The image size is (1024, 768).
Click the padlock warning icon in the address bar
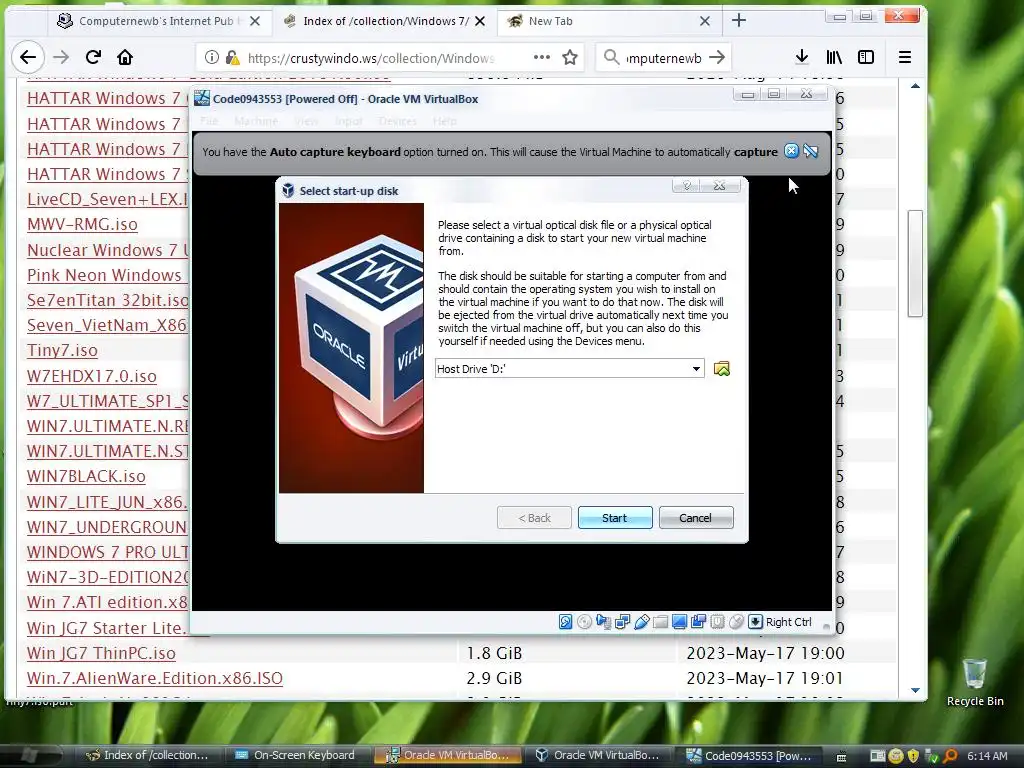(x=232, y=57)
